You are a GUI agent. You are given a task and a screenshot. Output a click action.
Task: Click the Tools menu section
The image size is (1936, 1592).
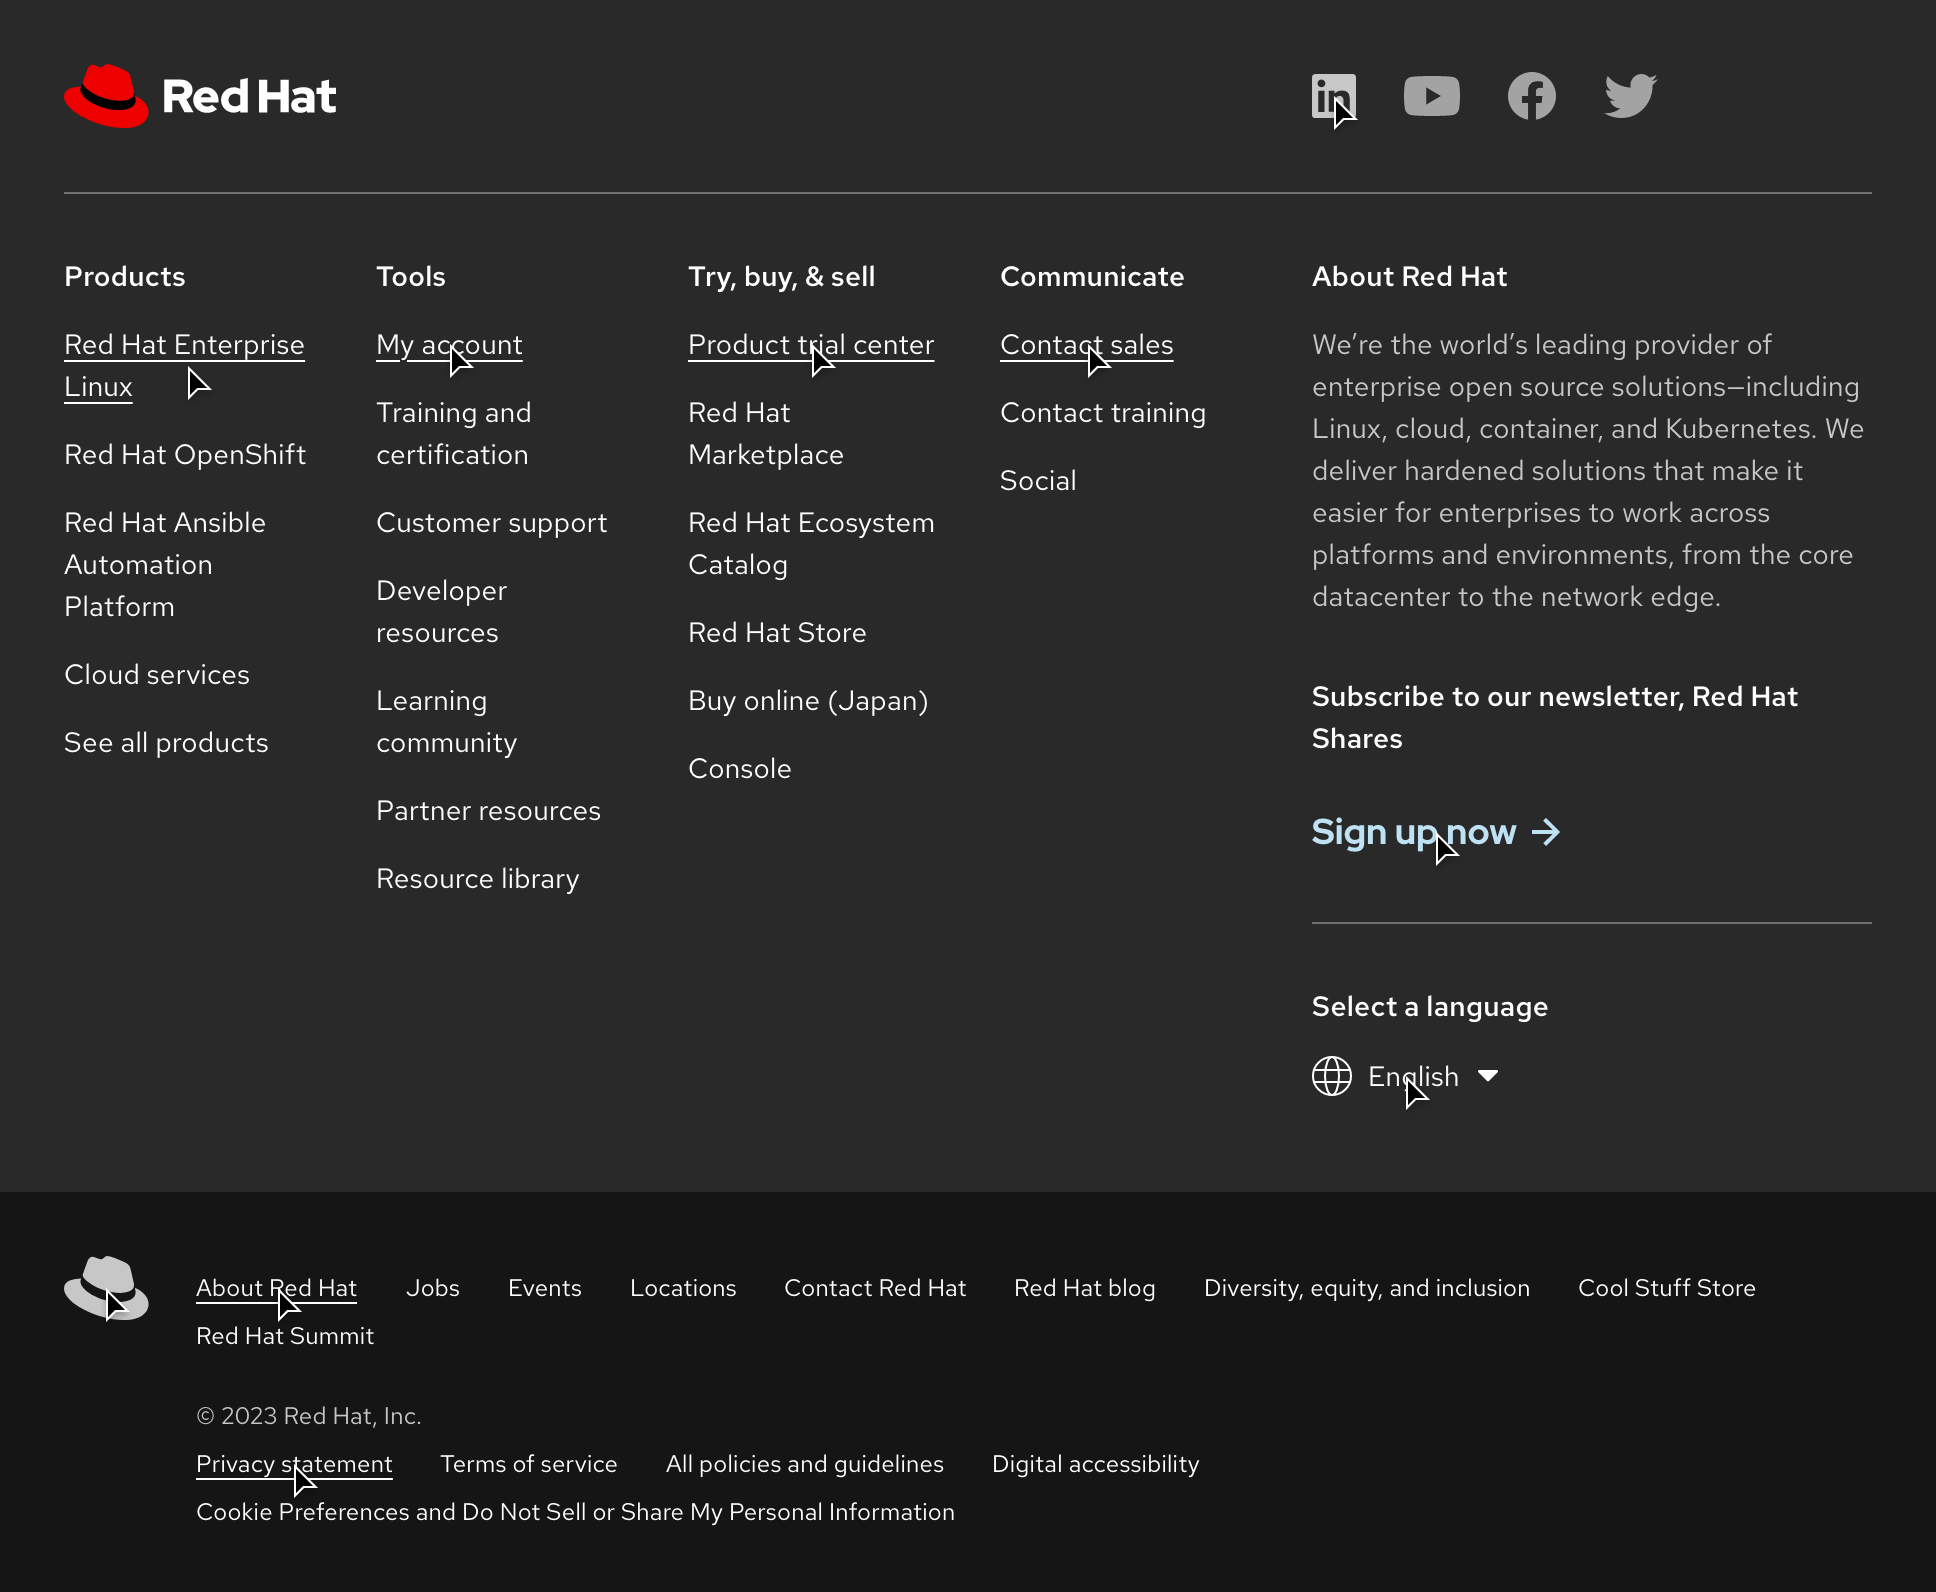[x=410, y=277]
